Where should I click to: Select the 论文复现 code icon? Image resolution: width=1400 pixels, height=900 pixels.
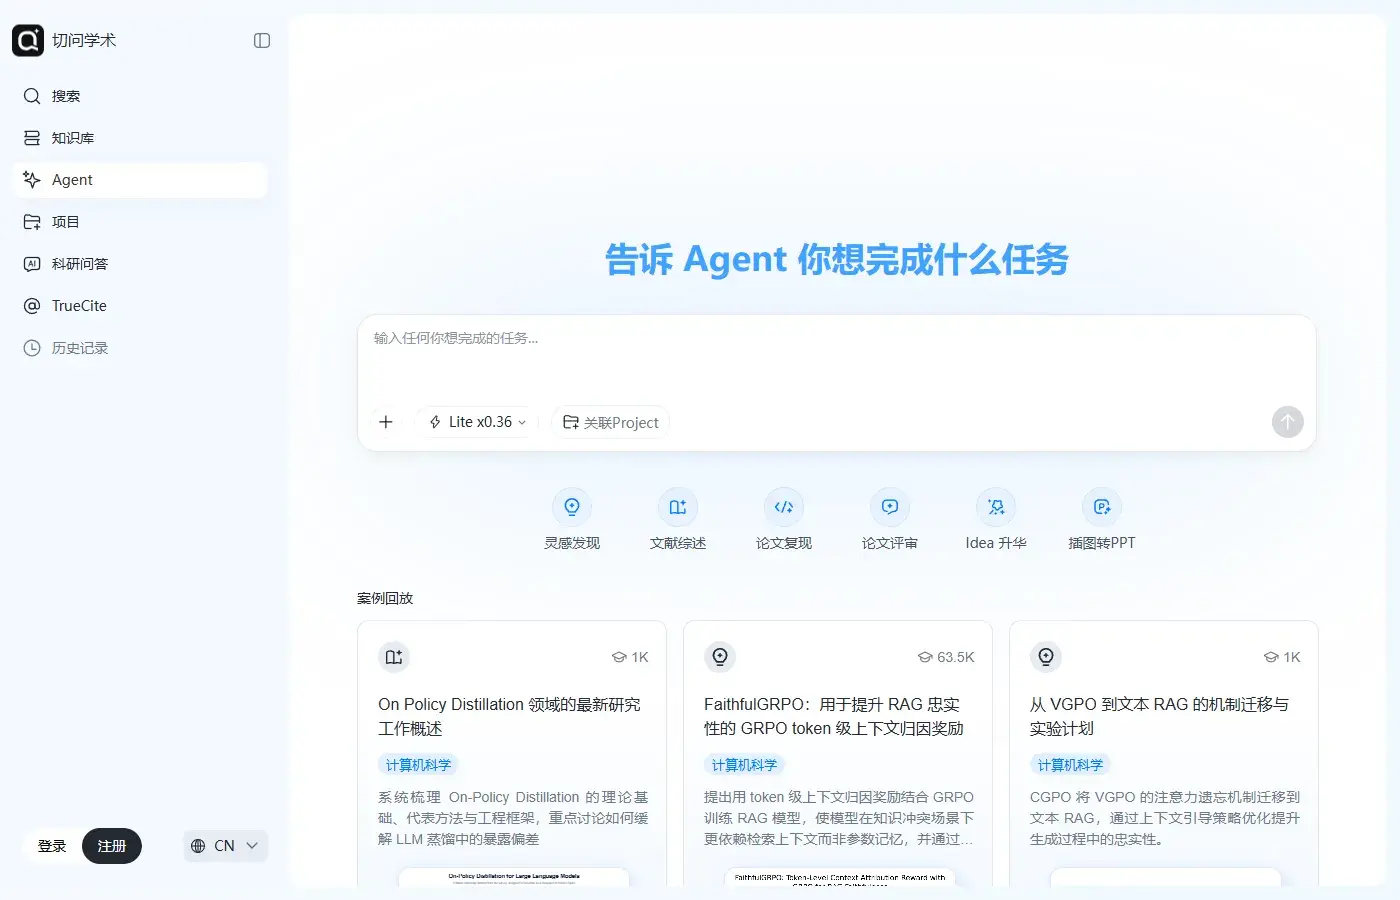(x=784, y=507)
